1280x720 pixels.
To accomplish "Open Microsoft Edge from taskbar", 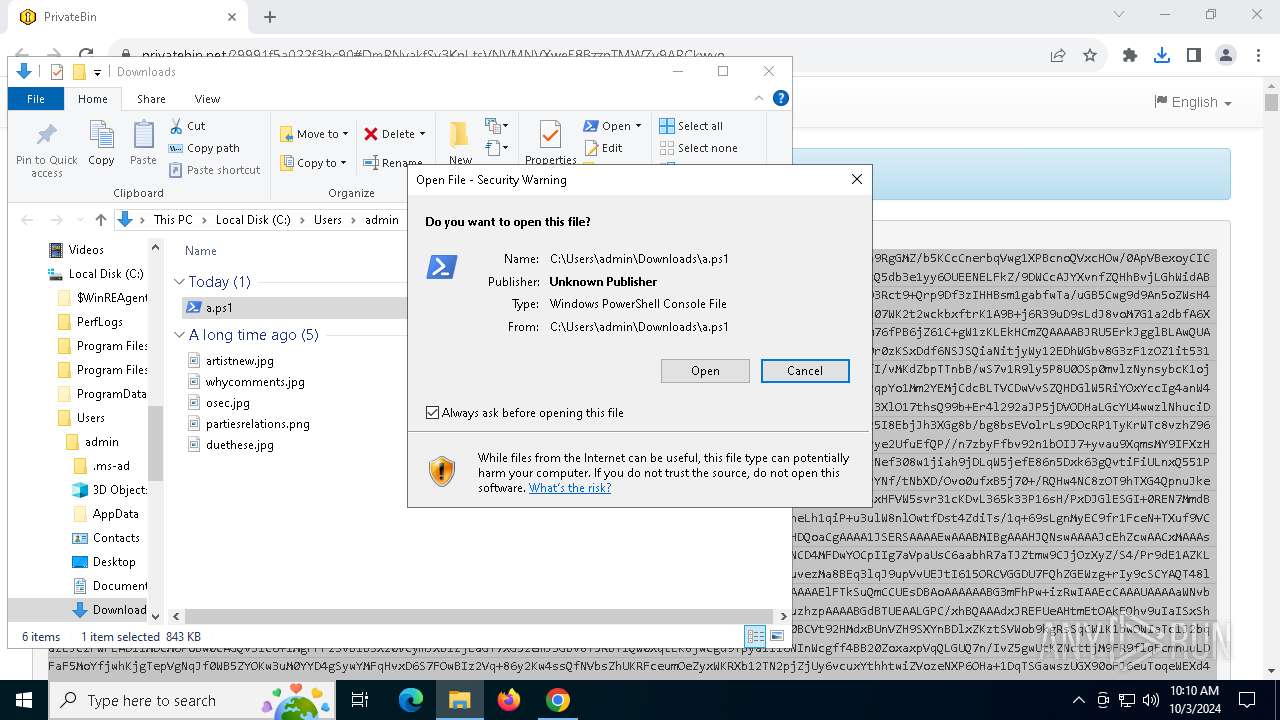I will coord(411,700).
